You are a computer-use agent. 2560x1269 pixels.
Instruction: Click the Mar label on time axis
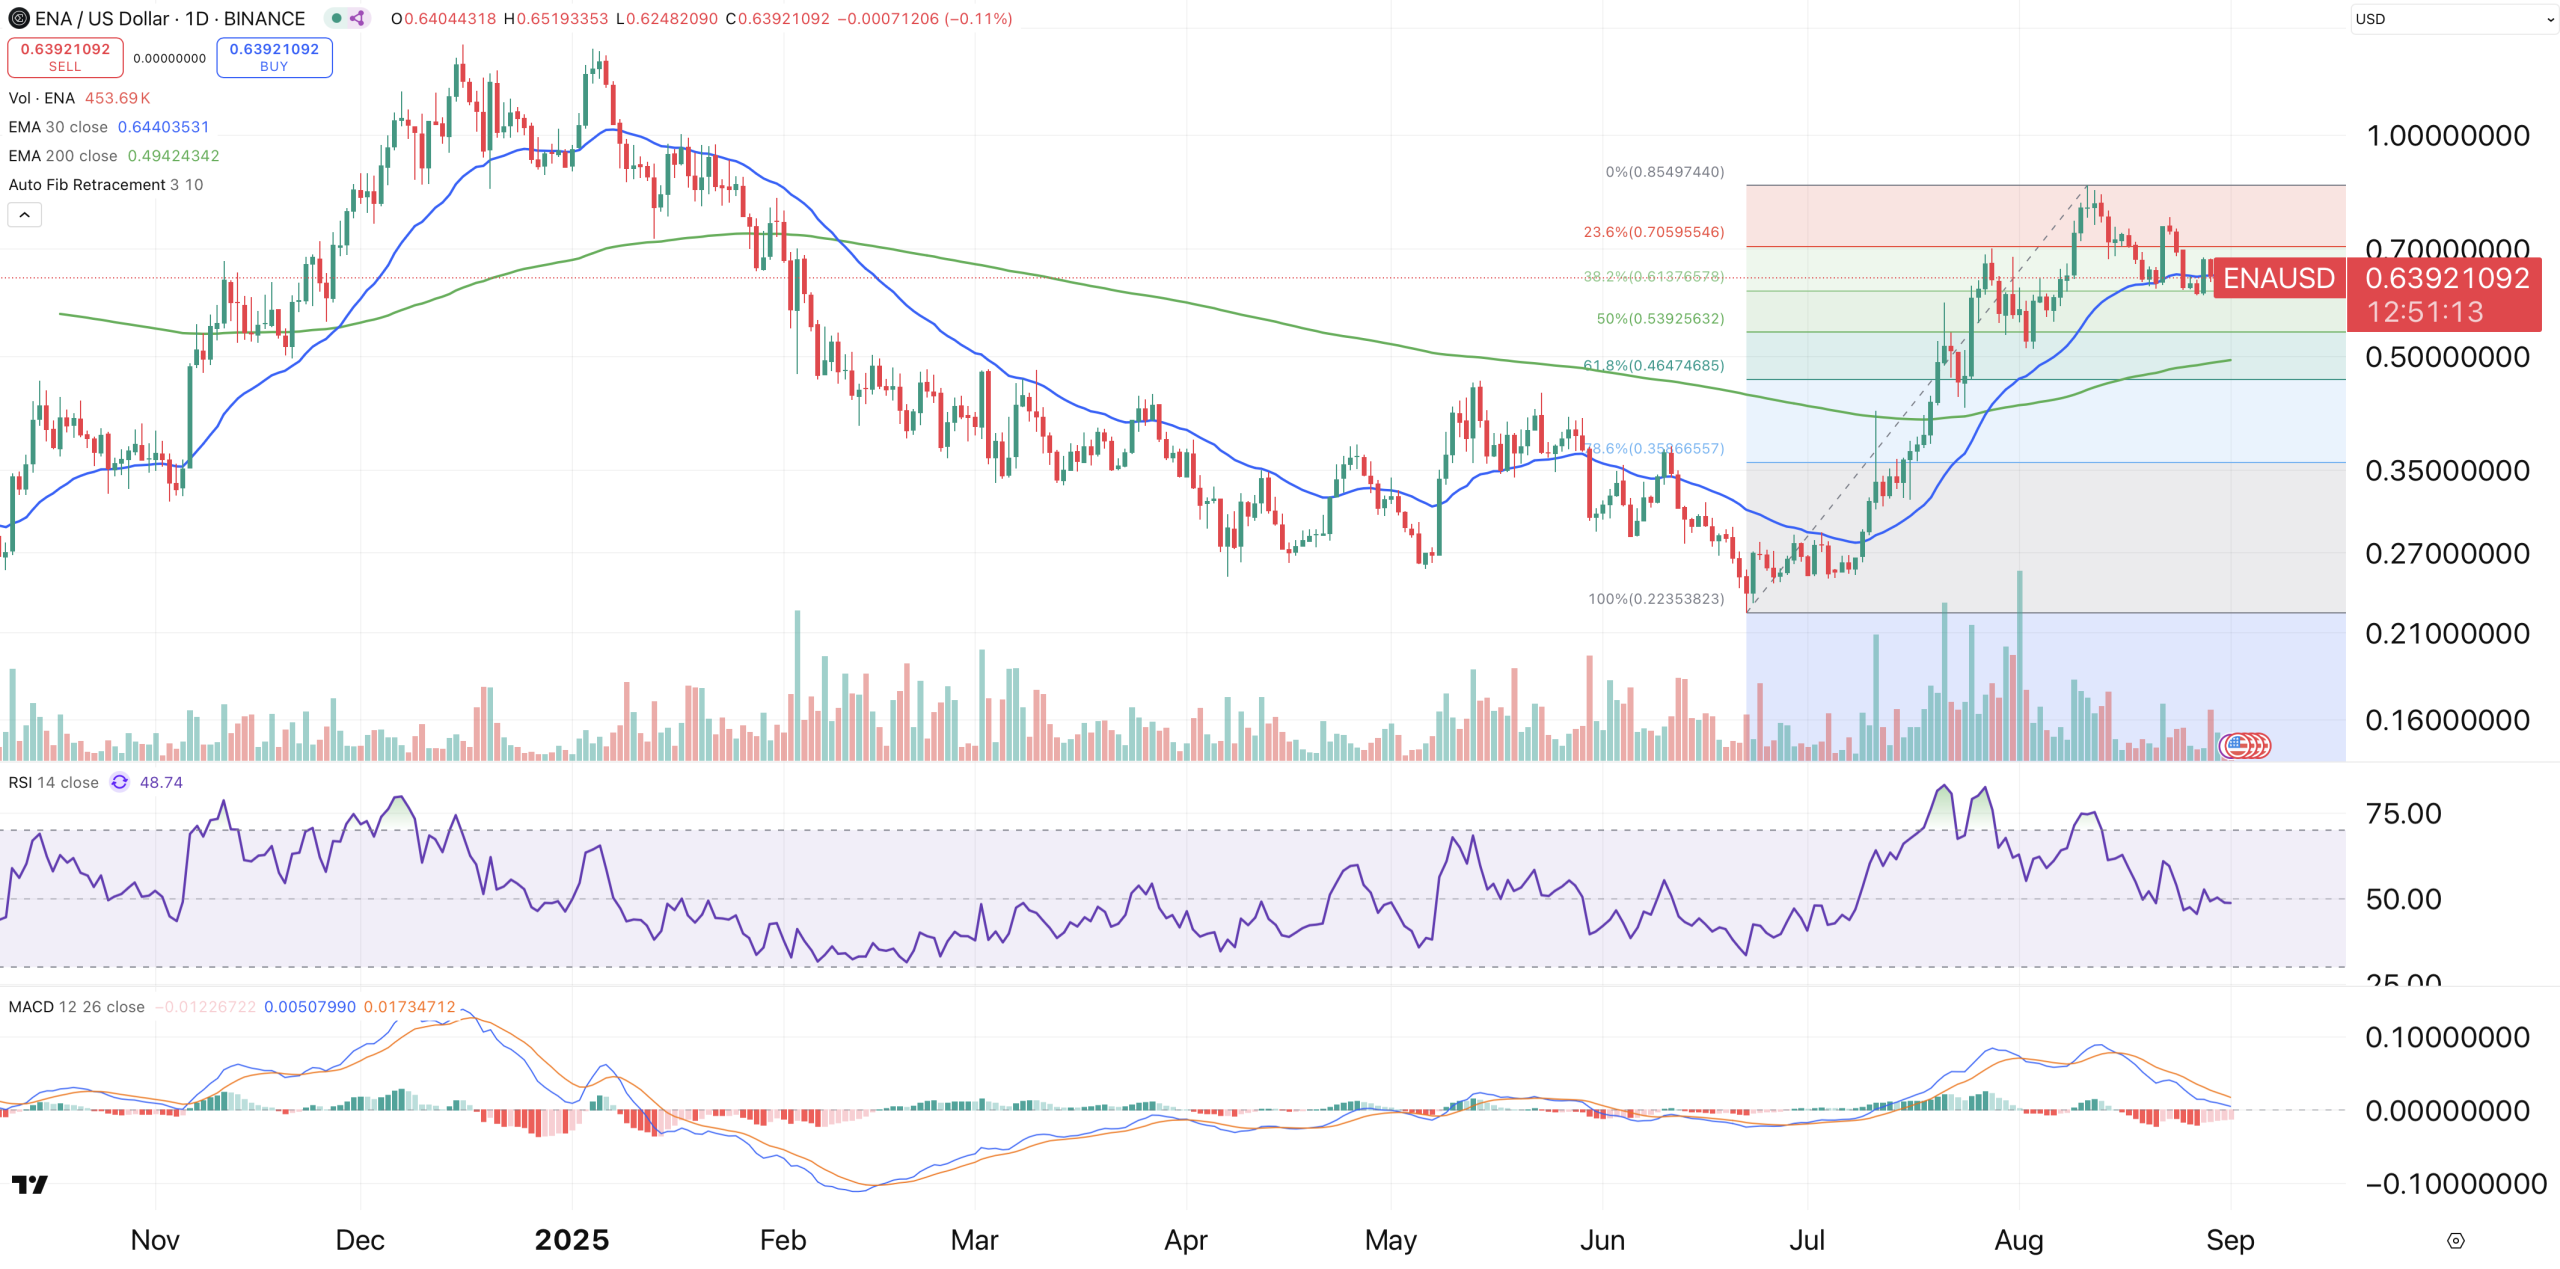[x=974, y=1240]
